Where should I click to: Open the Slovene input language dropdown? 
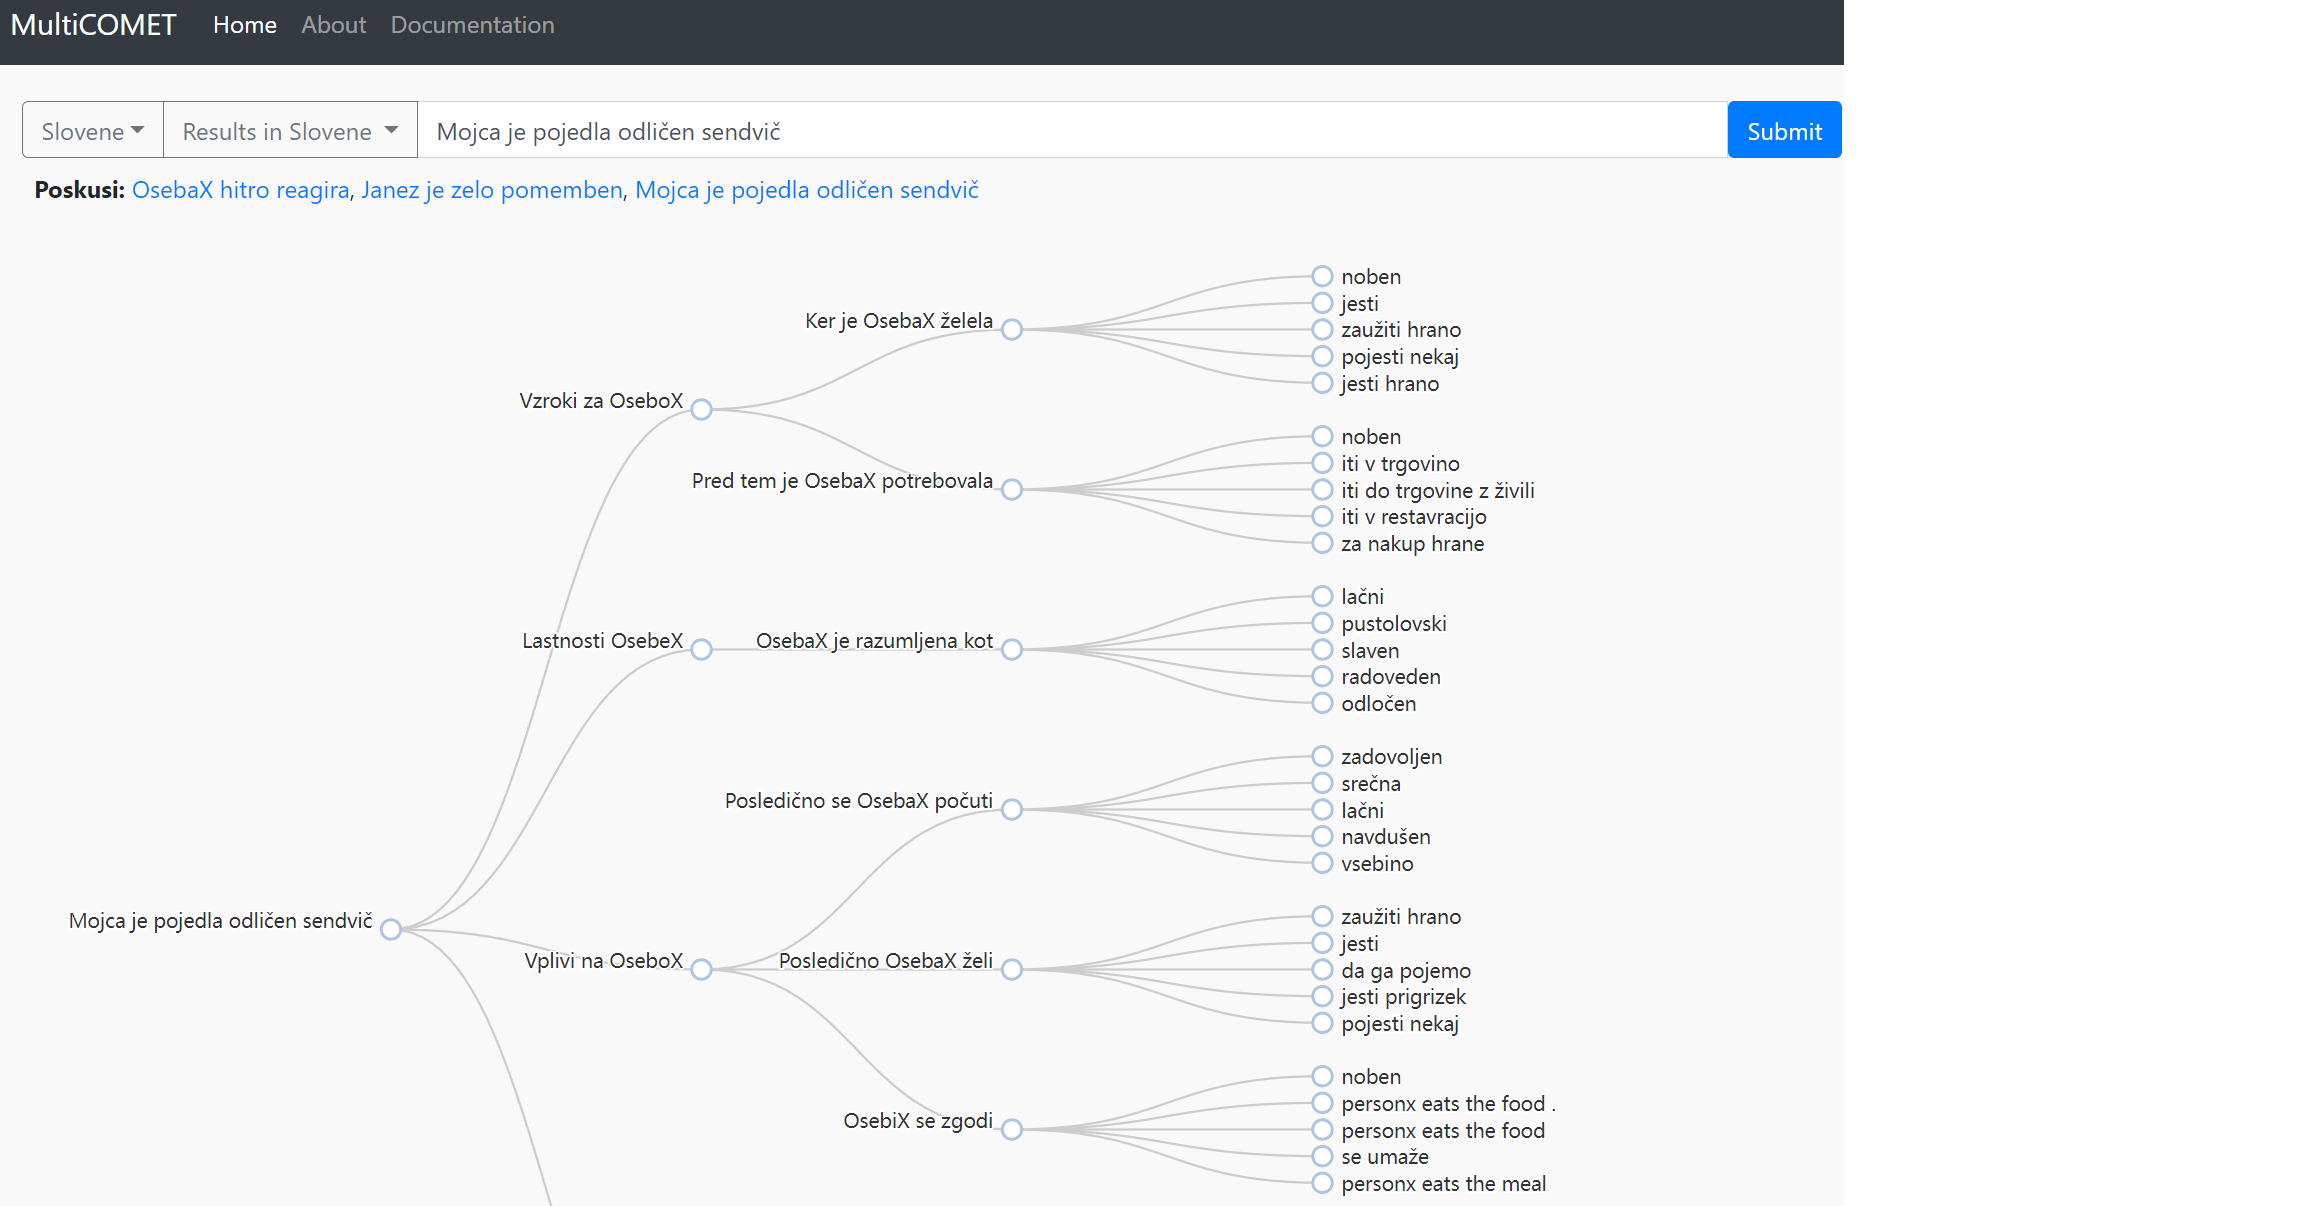(x=93, y=131)
